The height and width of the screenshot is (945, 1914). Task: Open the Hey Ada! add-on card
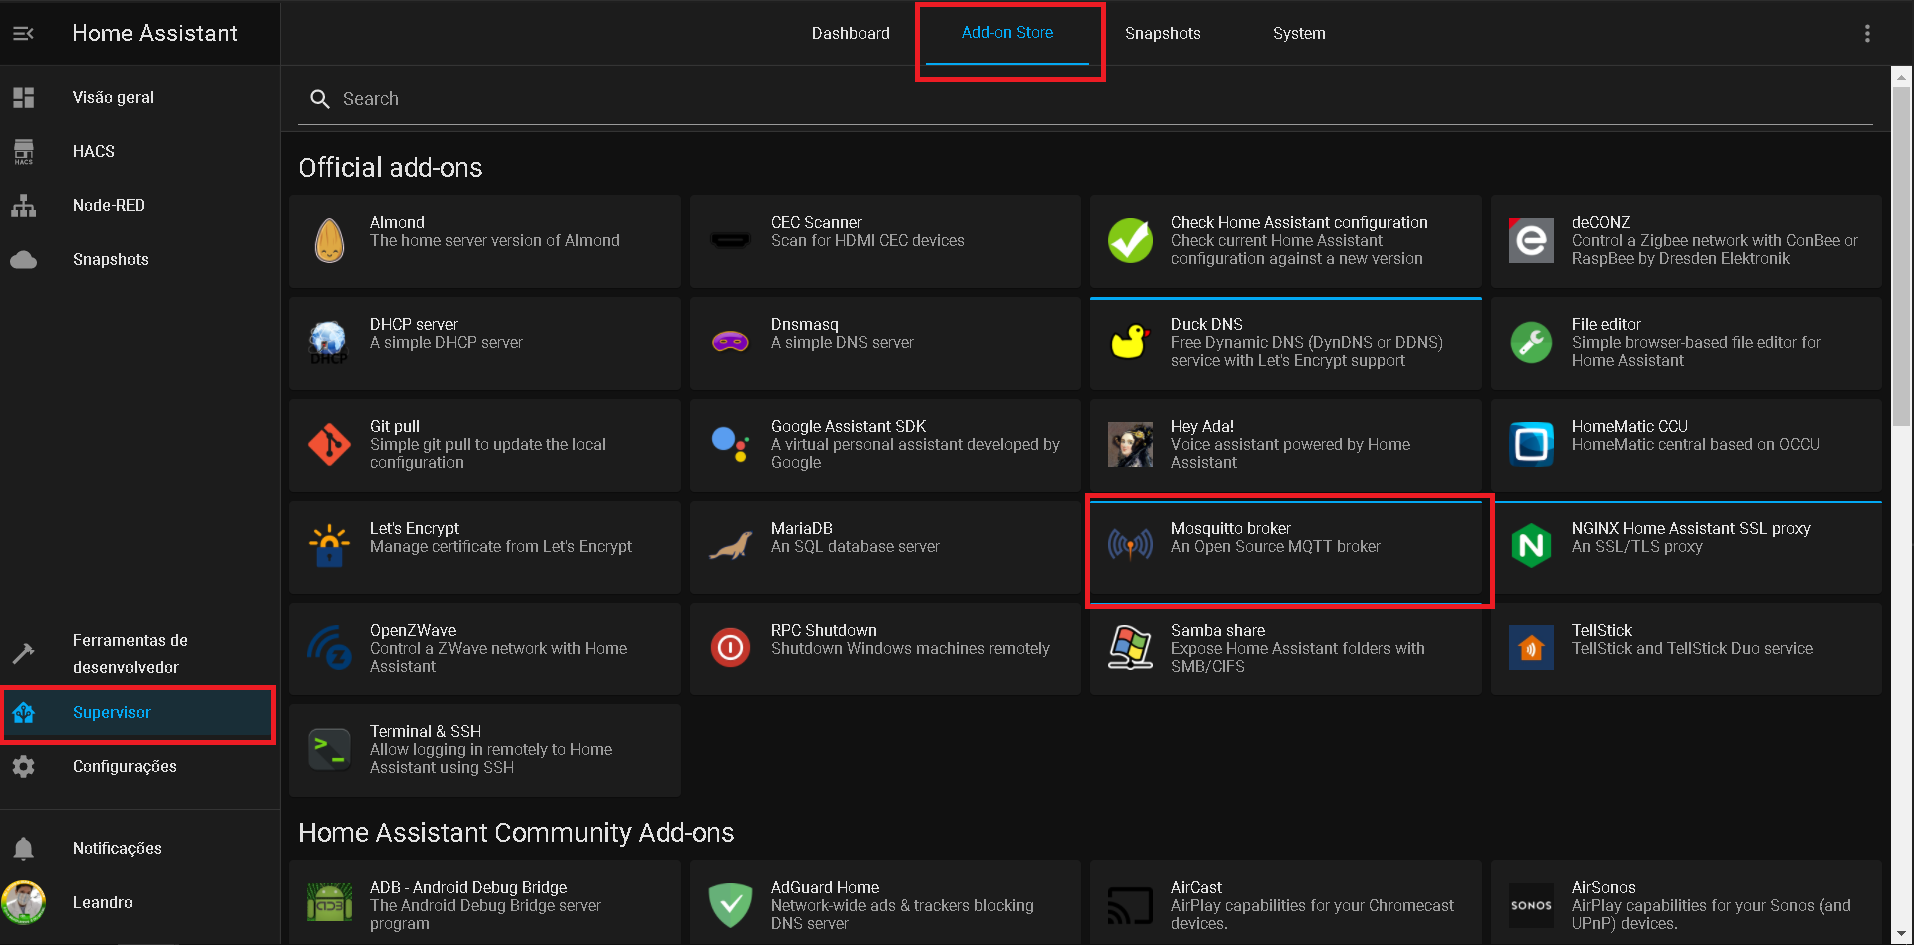pos(1285,444)
